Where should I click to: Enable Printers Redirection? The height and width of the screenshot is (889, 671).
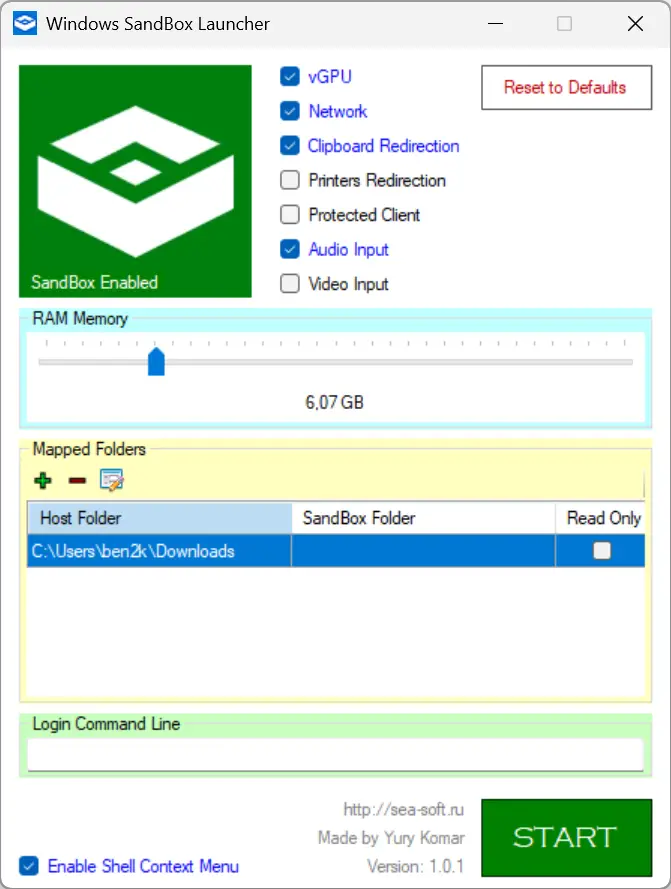[290, 180]
